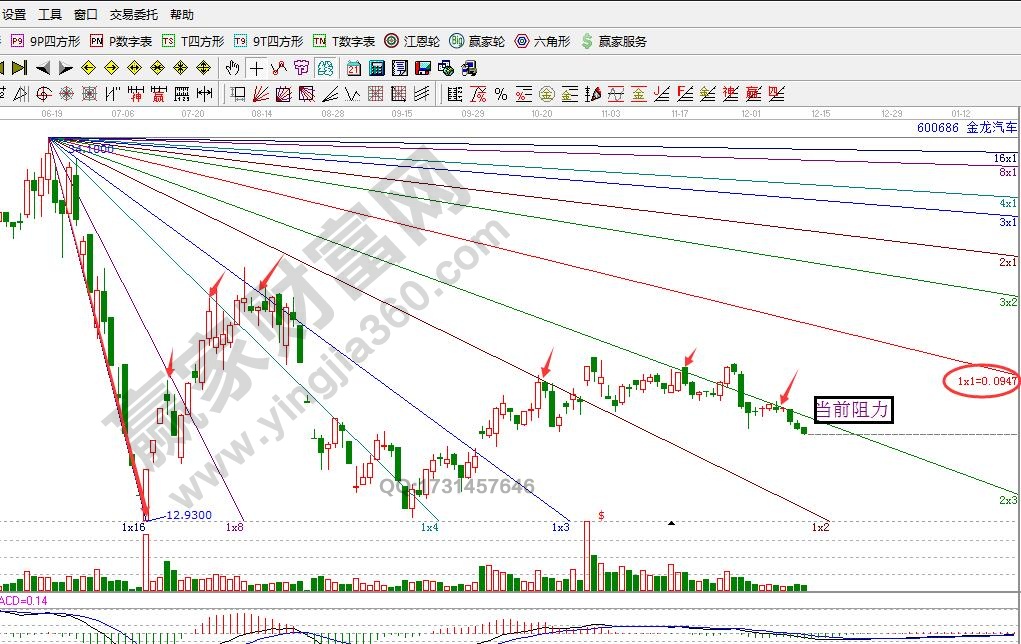Viewport: 1021px width, 644px height.
Task: Open 赢家服务 with dollar icon
Action: [x=614, y=41]
